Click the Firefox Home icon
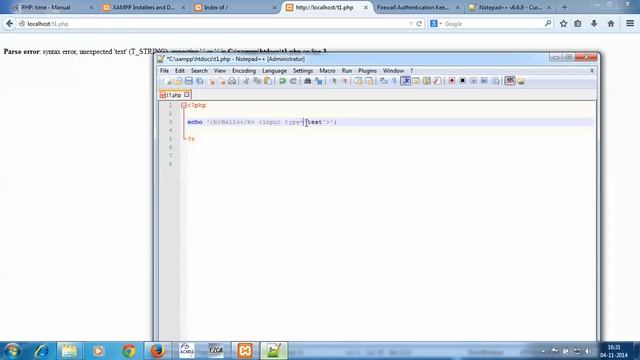The image size is (640, 360). (x=611, y=24)
